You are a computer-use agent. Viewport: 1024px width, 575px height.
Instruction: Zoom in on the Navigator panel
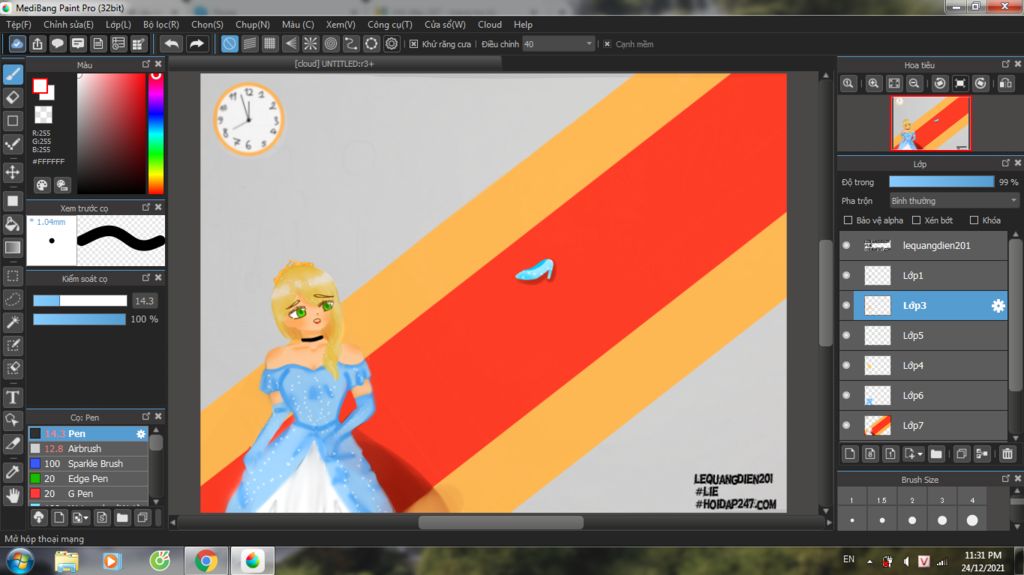coord(873,83)
